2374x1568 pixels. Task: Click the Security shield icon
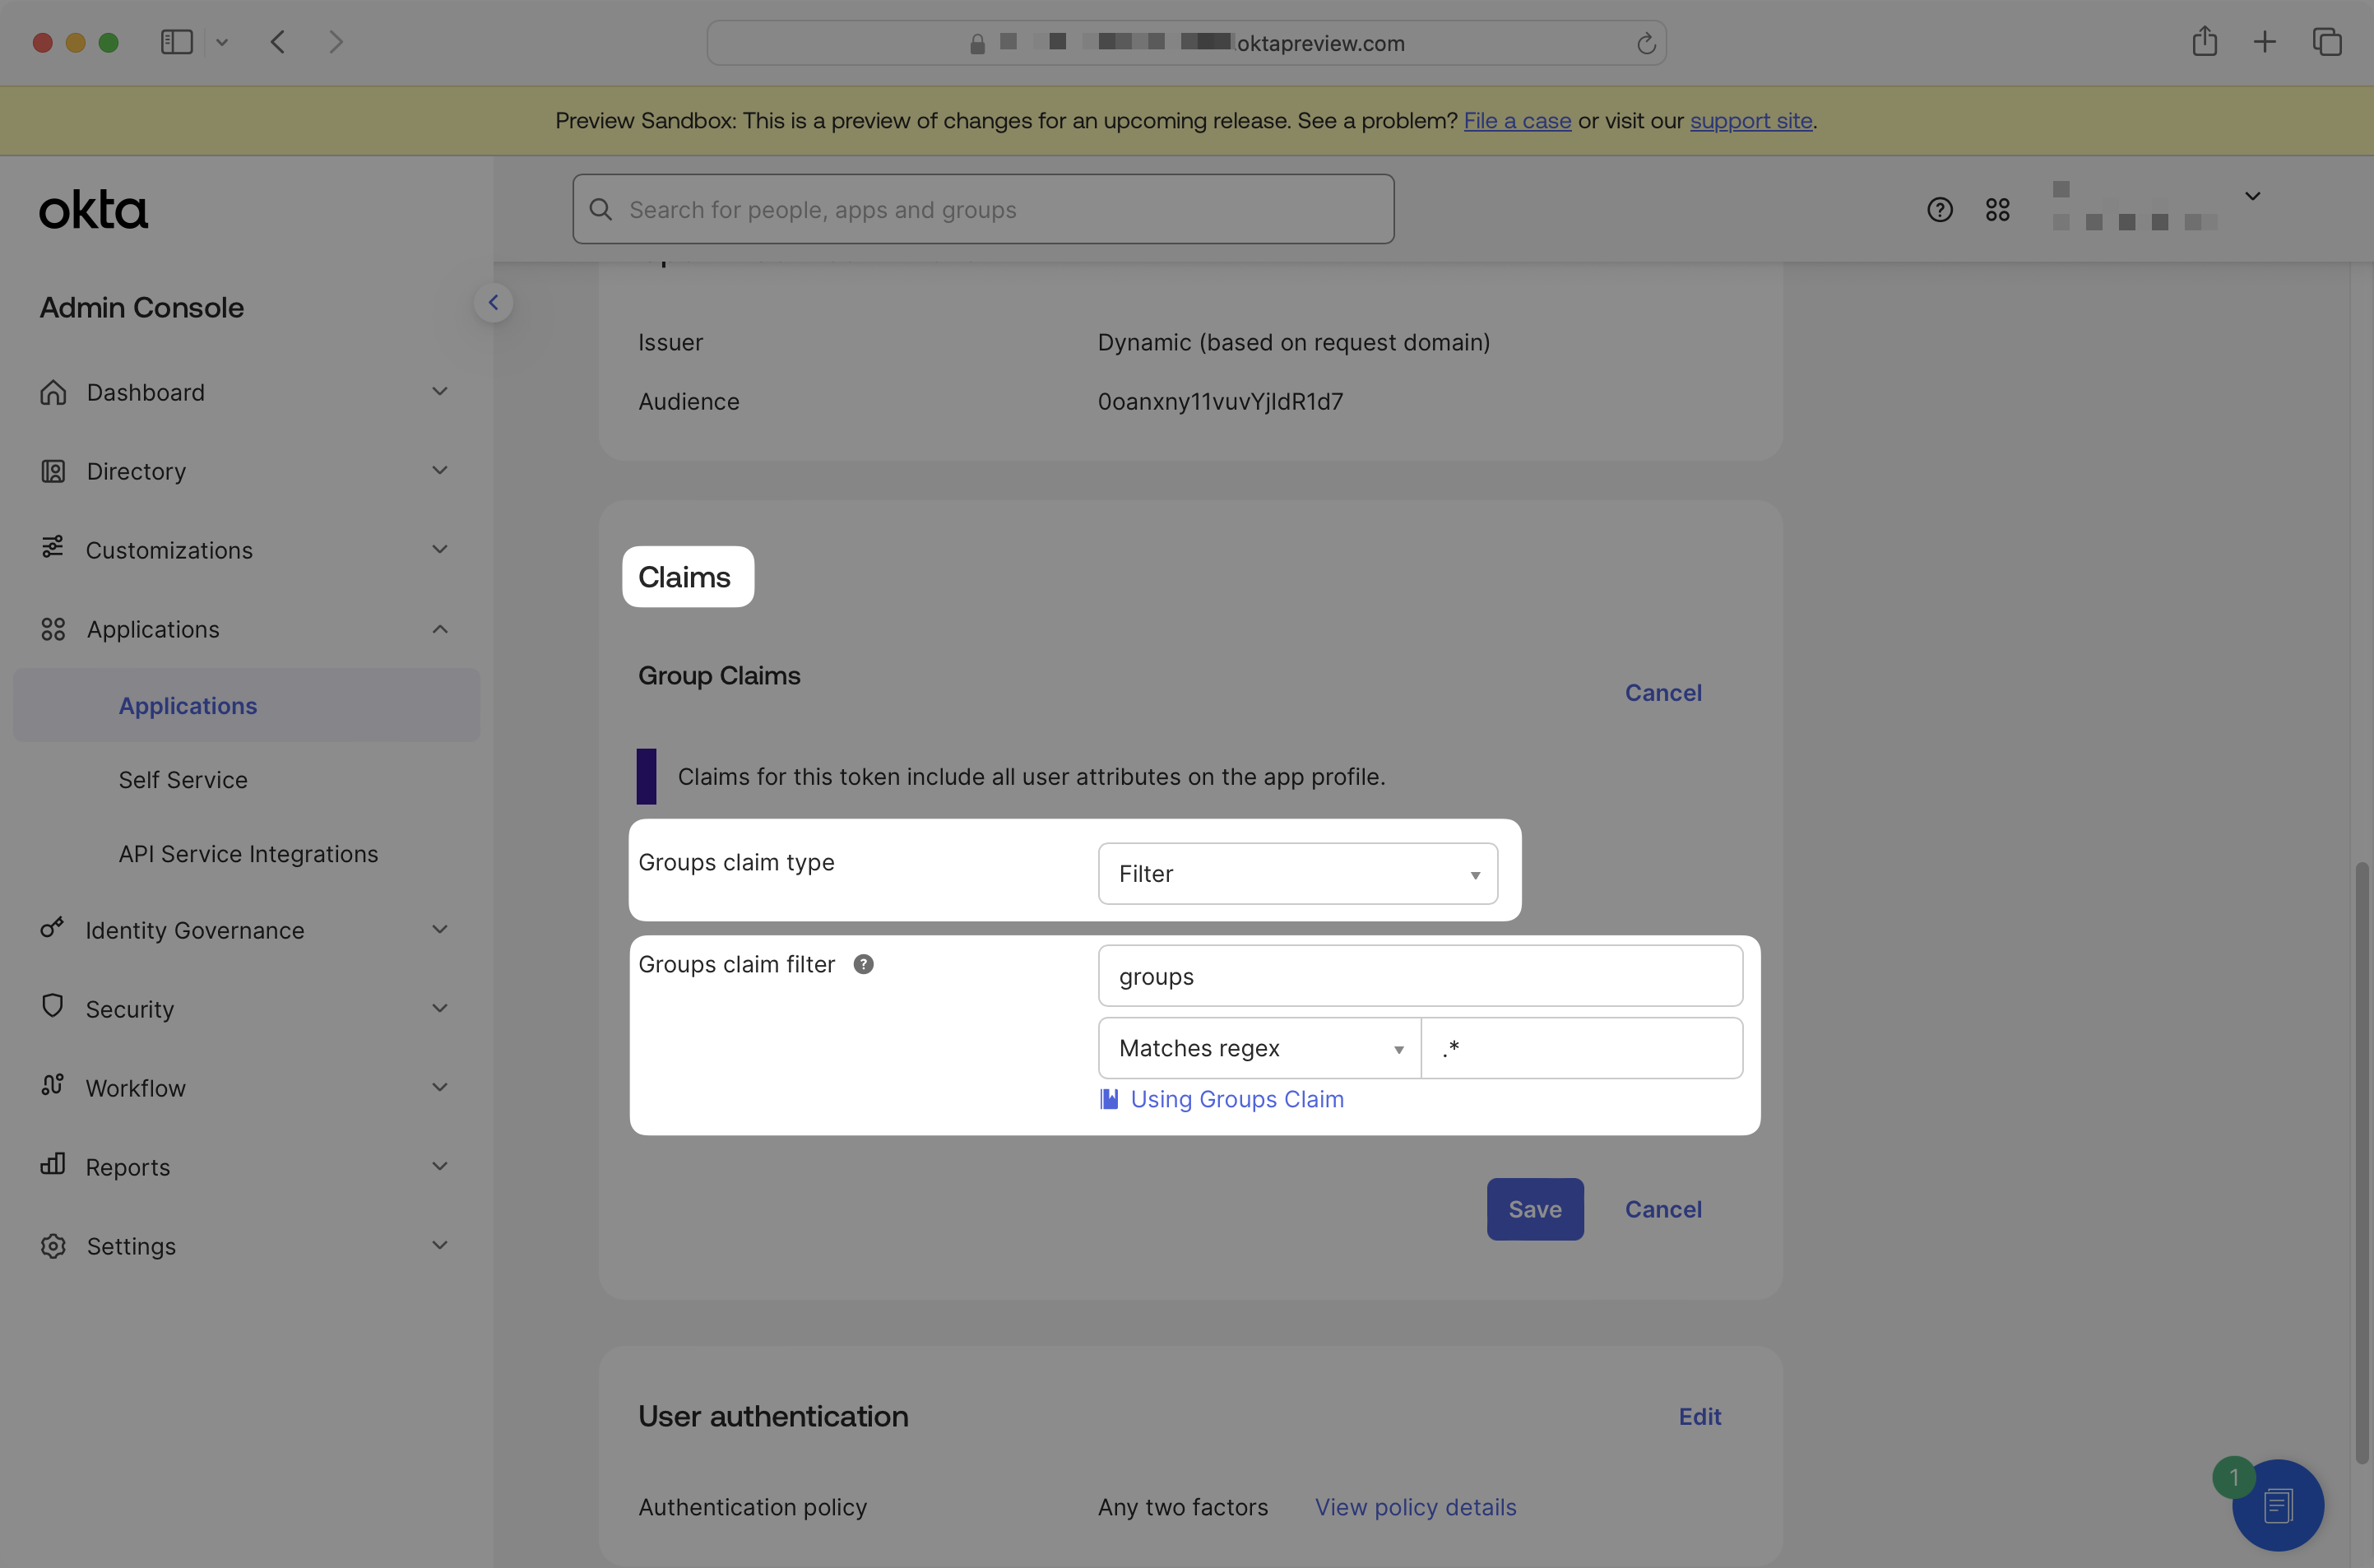(x=53, y=1008)
